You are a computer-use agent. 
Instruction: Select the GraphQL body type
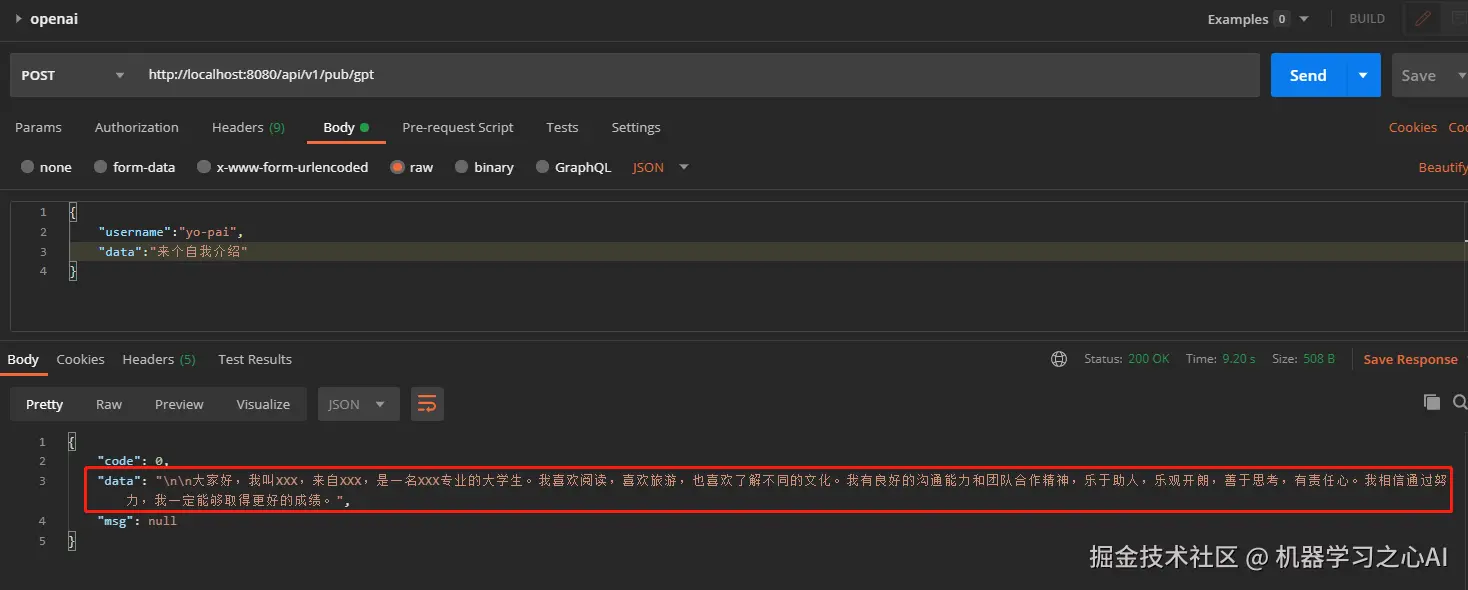pos(573,167)
